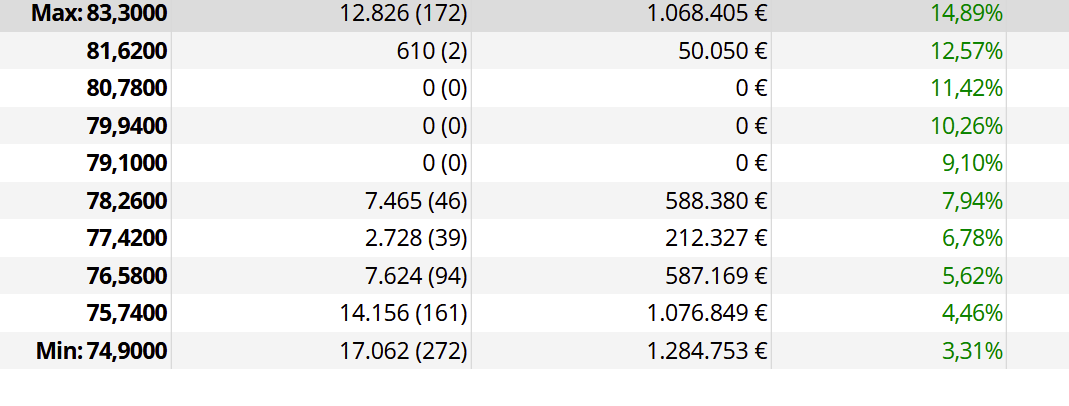Click price level 78,2600
This screenshot has height=406, width=1069.
127,201
